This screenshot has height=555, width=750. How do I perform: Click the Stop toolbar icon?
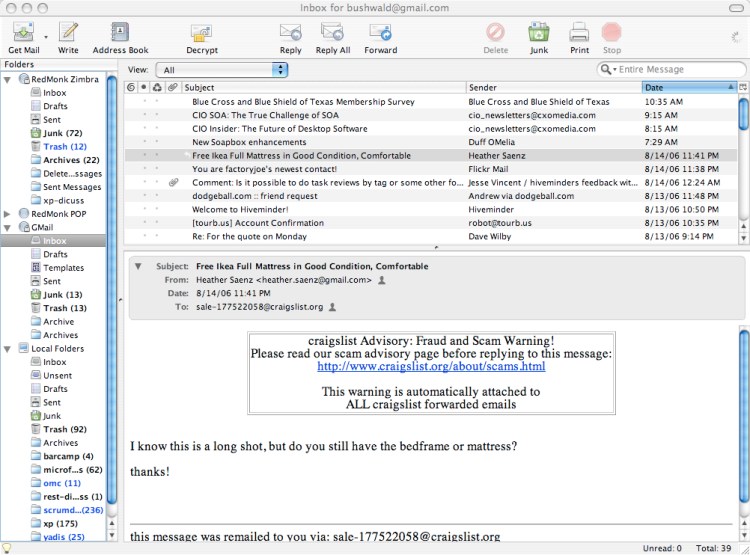pos(611,33)
